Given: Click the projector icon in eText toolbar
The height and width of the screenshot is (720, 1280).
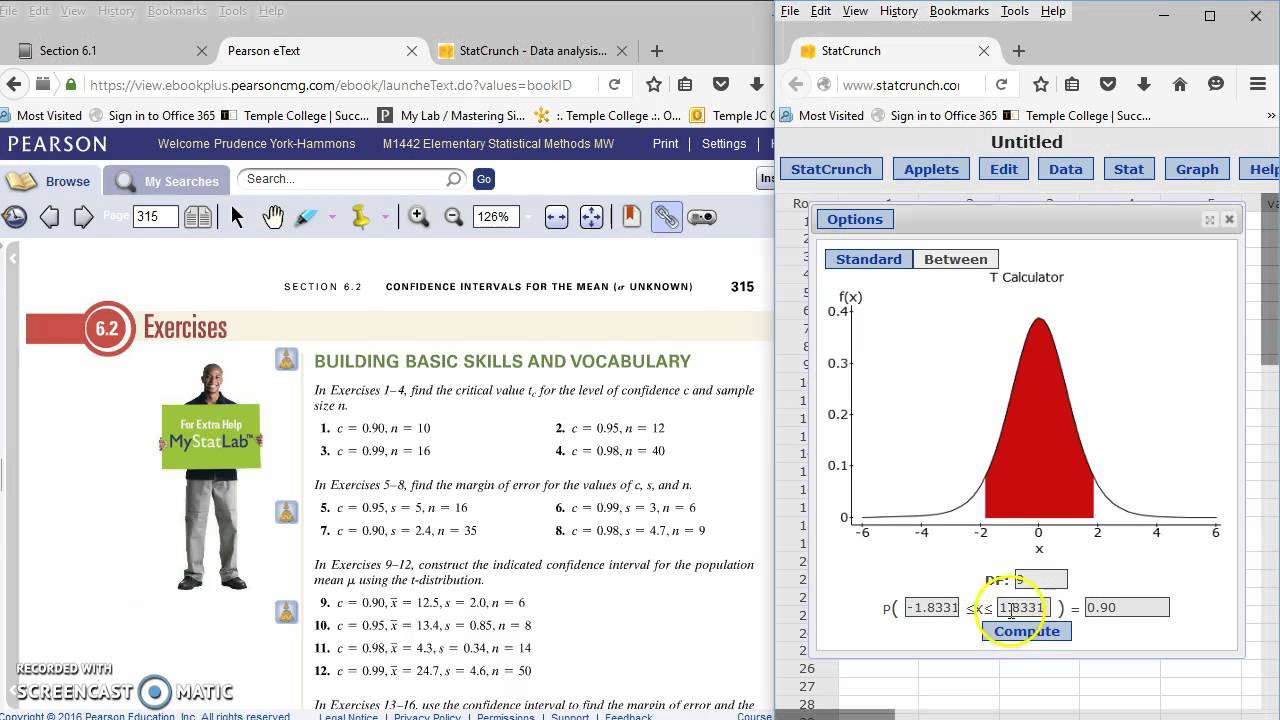Looking at the screenshot, I should tap(702, 217).
